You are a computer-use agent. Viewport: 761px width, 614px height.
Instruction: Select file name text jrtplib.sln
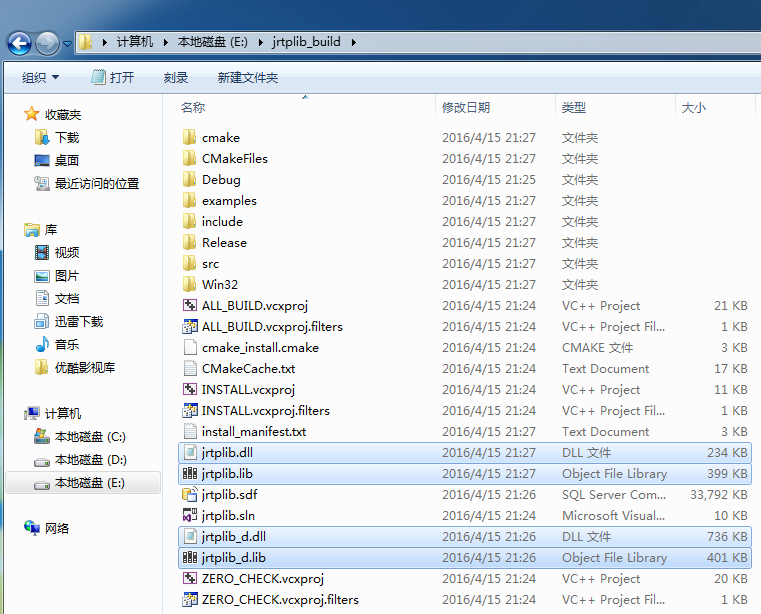(x=228, y=515)
